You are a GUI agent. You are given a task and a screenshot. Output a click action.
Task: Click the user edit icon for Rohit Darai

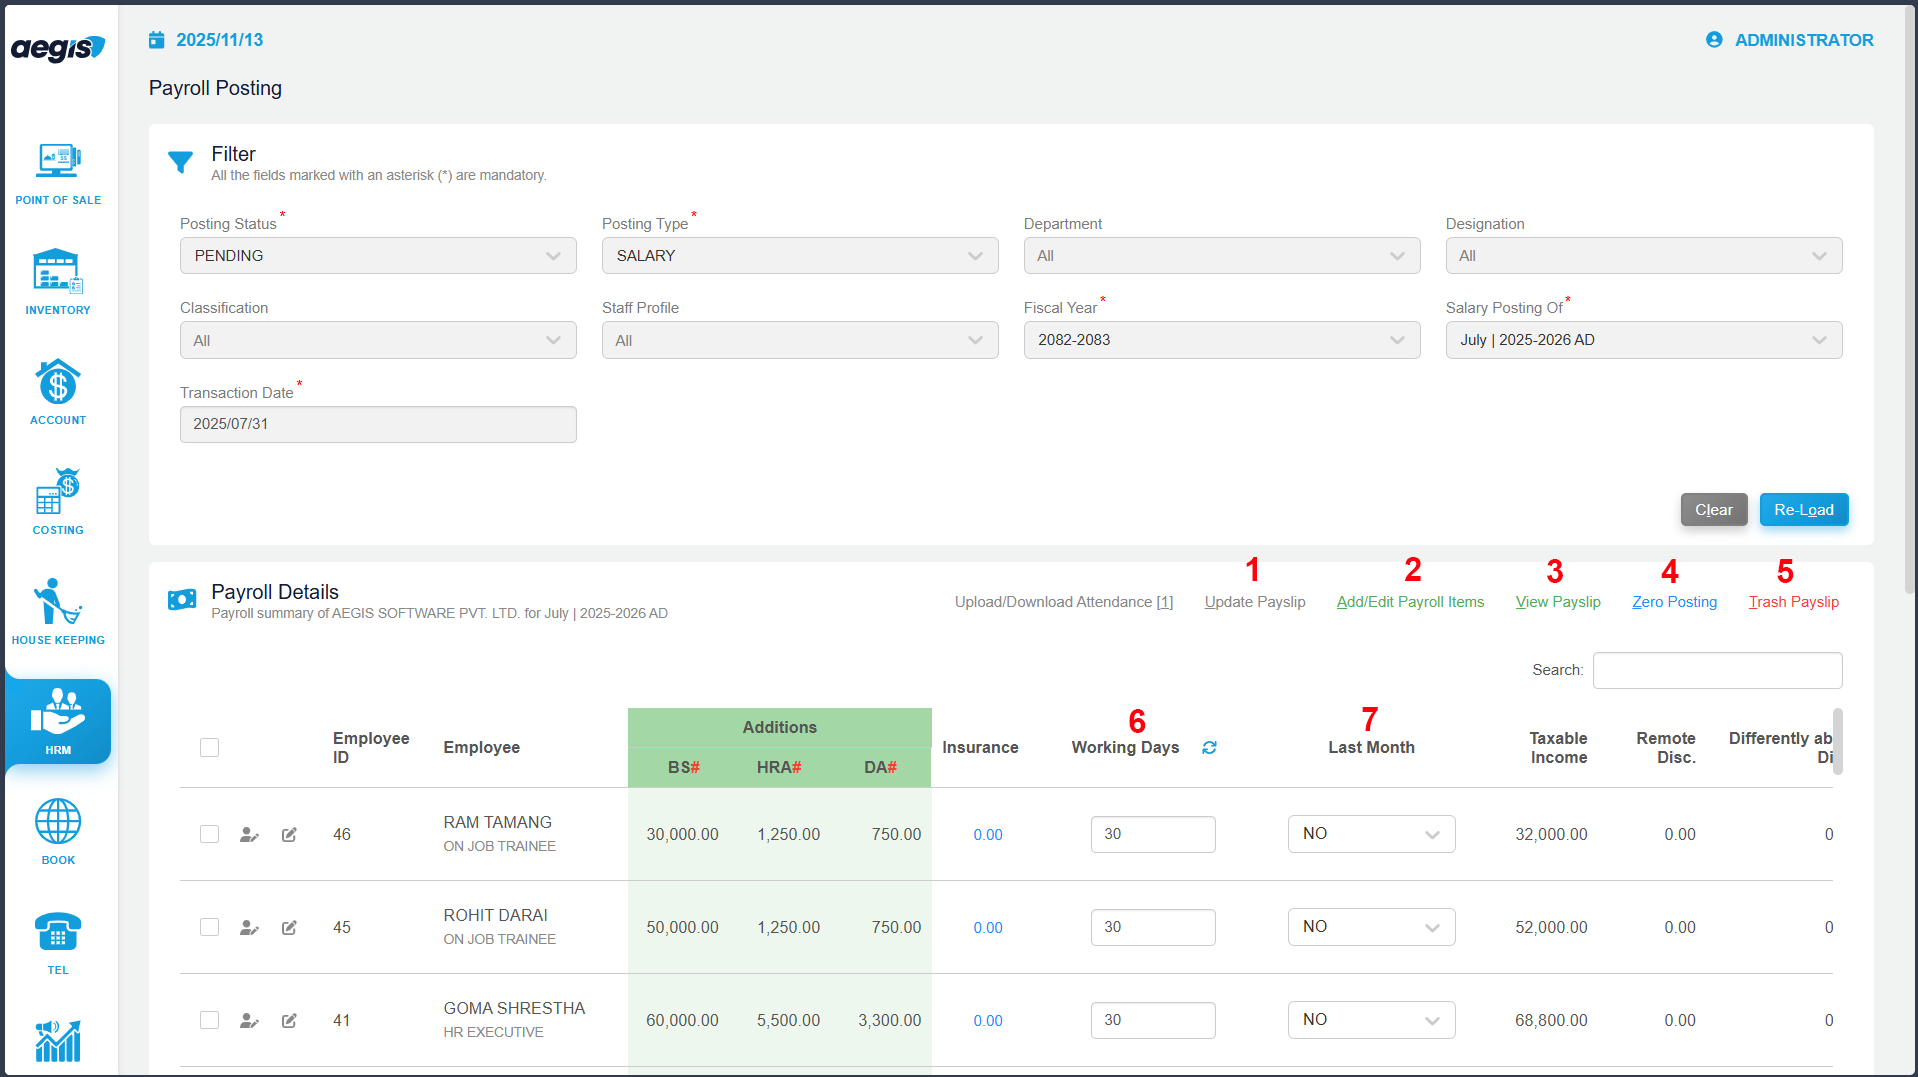pyautogui.click(x=249, y=928)
